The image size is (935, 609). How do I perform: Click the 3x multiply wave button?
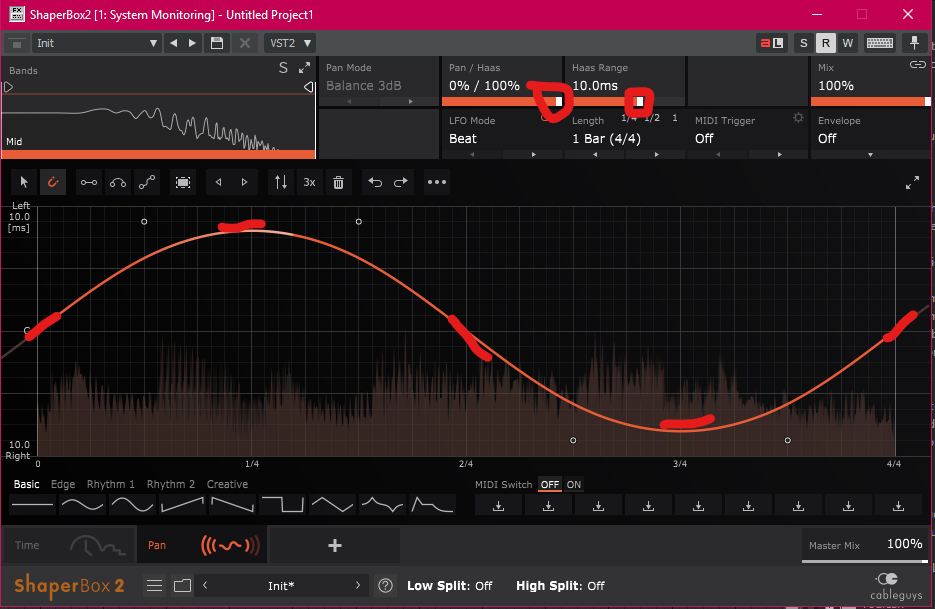click(309, 183)
